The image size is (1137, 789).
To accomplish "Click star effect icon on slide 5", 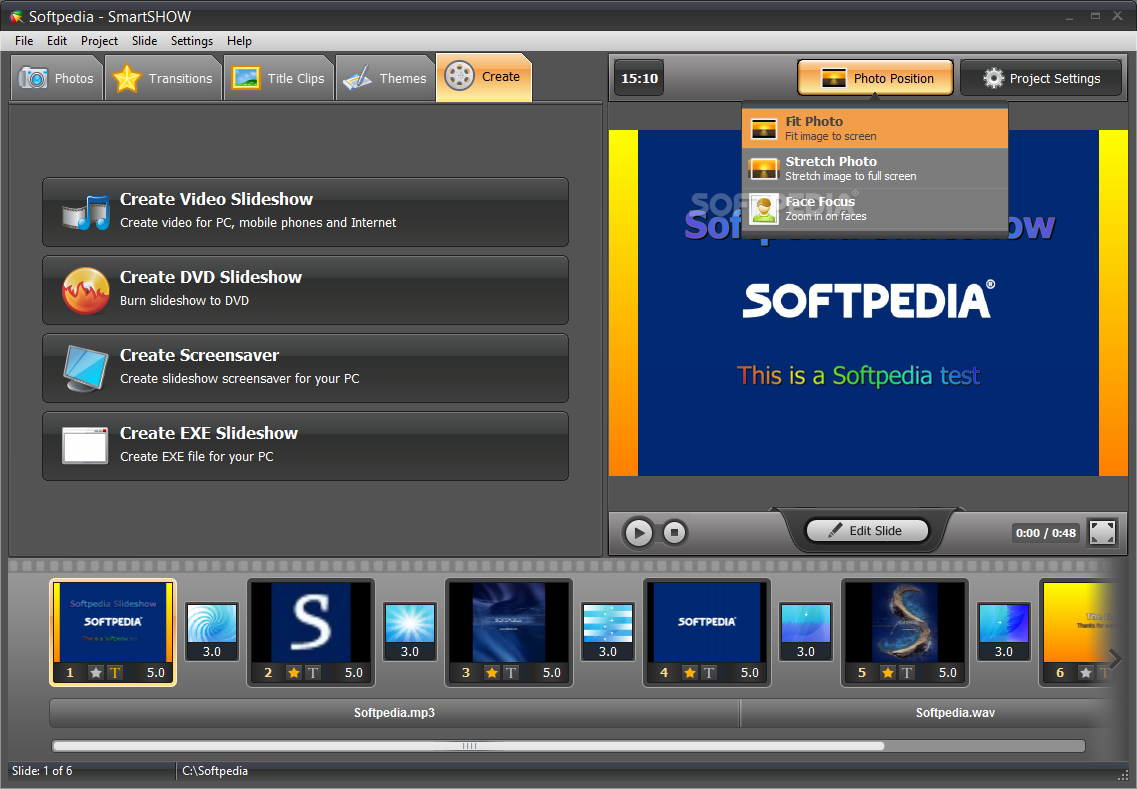I will [x=888, y=673].
